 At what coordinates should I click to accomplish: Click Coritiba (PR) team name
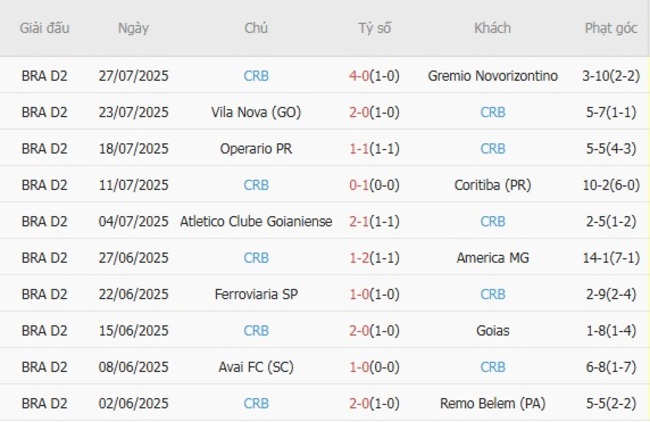tap(492, 185)
